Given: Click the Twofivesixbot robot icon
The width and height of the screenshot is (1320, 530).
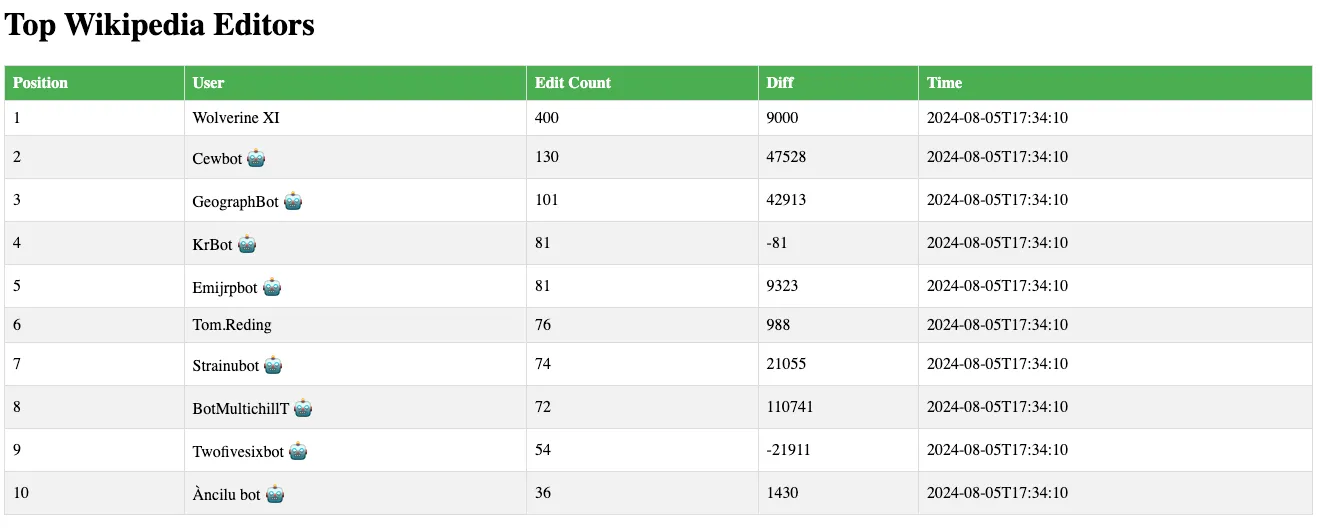Looking at the screenshot, I should pos(298,451).
